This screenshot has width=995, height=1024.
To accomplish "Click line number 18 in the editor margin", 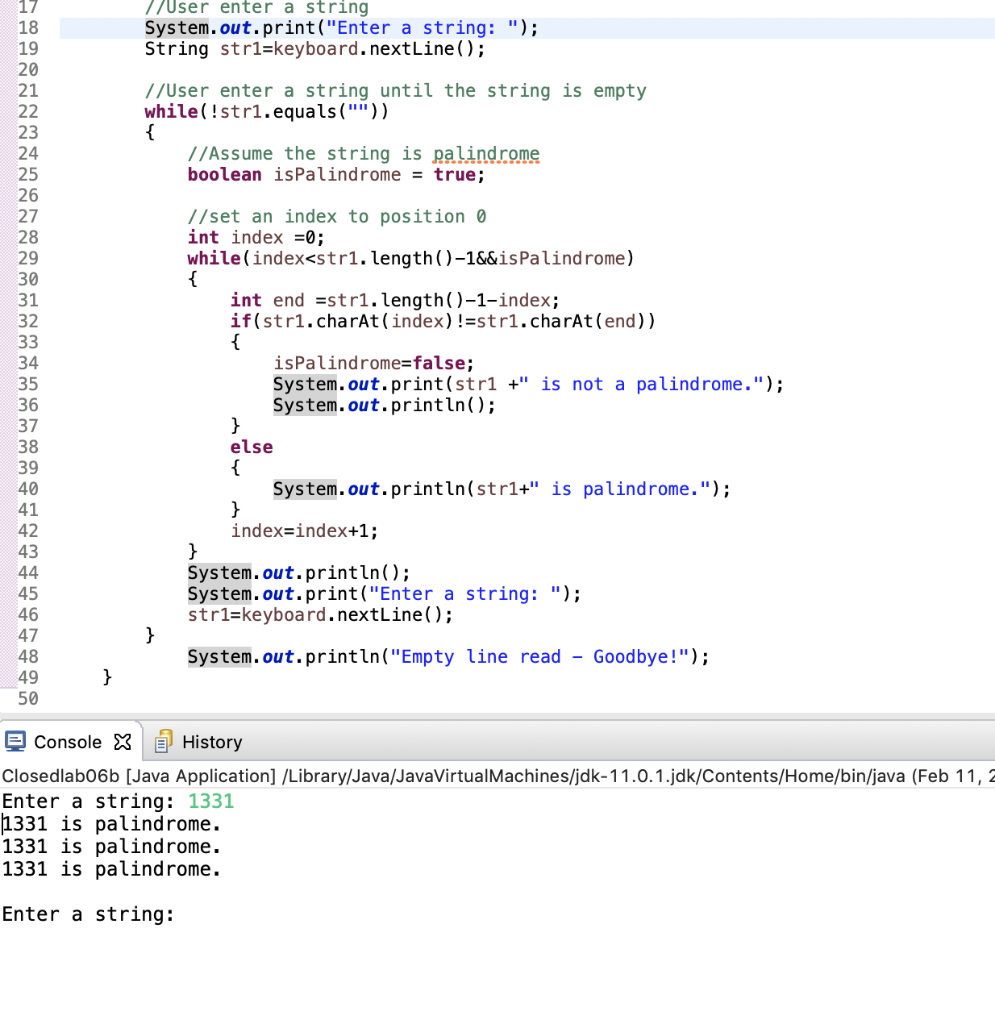I will pos(27,27).
